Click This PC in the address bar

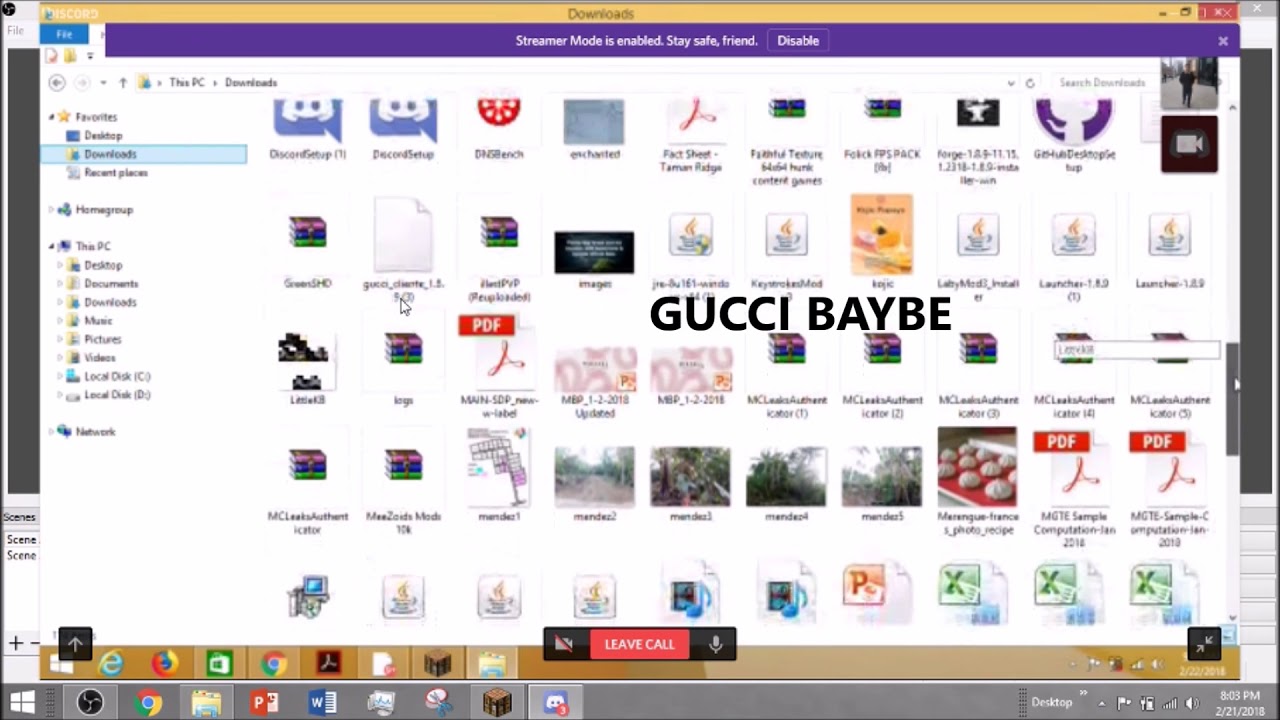tap(186, 83)
